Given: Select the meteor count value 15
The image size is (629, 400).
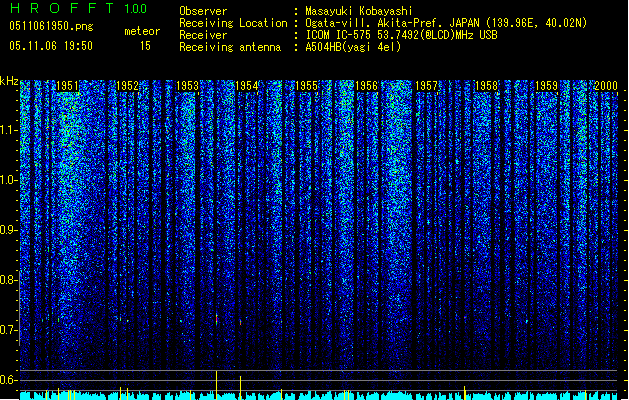Looking at the screenshot, I should 145,46.
